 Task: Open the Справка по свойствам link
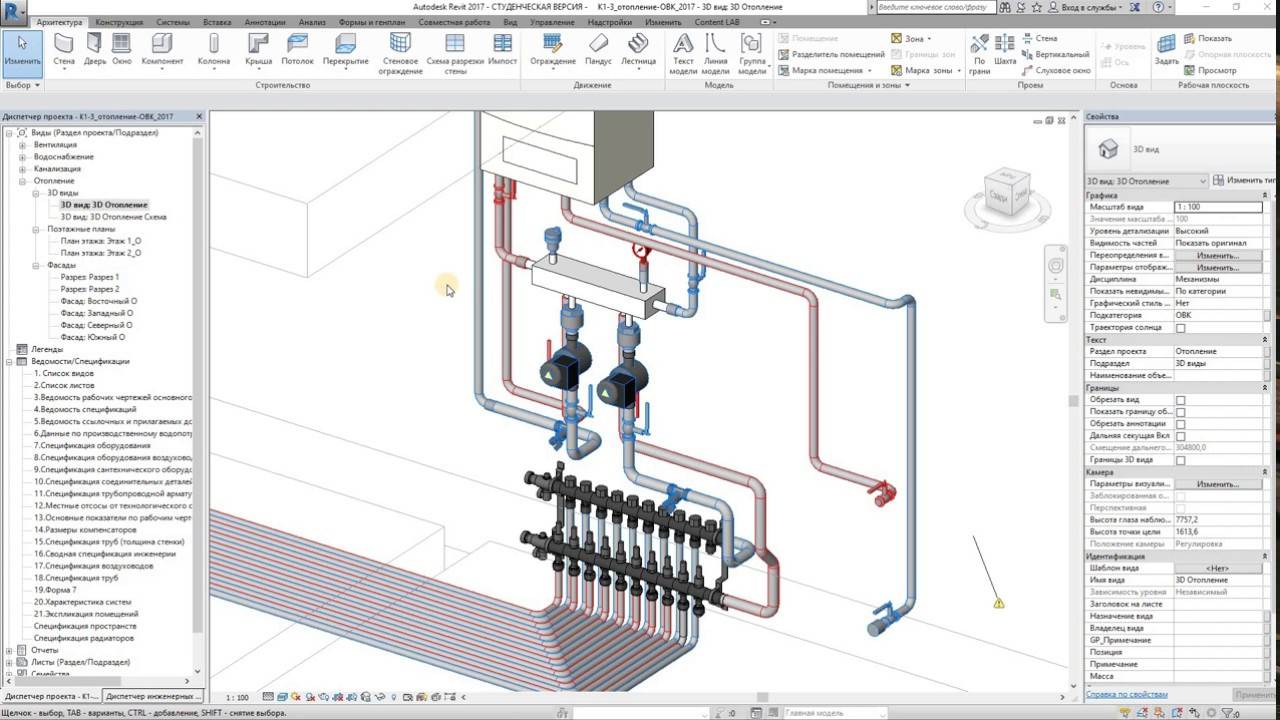click(x=1127, y=694)
